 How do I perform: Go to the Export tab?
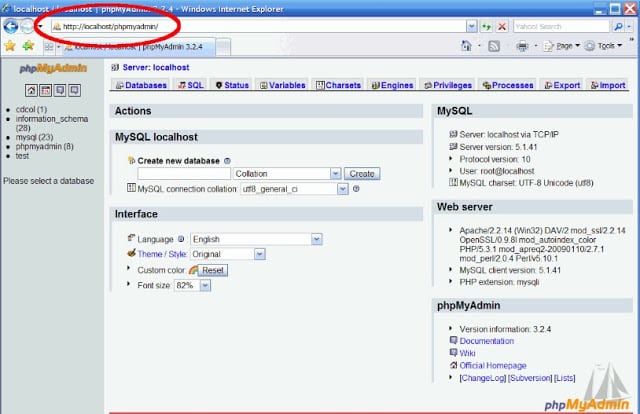560,85
